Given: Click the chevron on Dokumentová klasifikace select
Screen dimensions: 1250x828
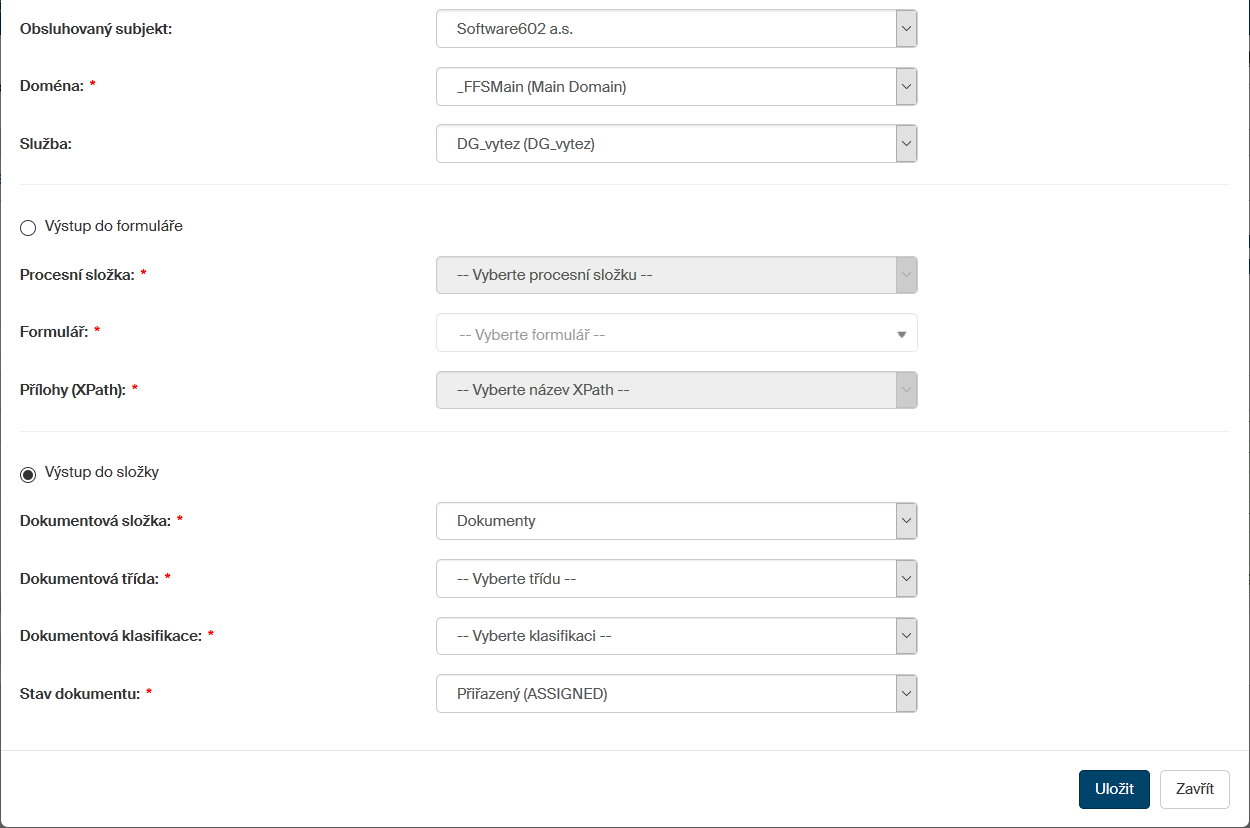Looking at the screenshot, I should tap(906, 636).
